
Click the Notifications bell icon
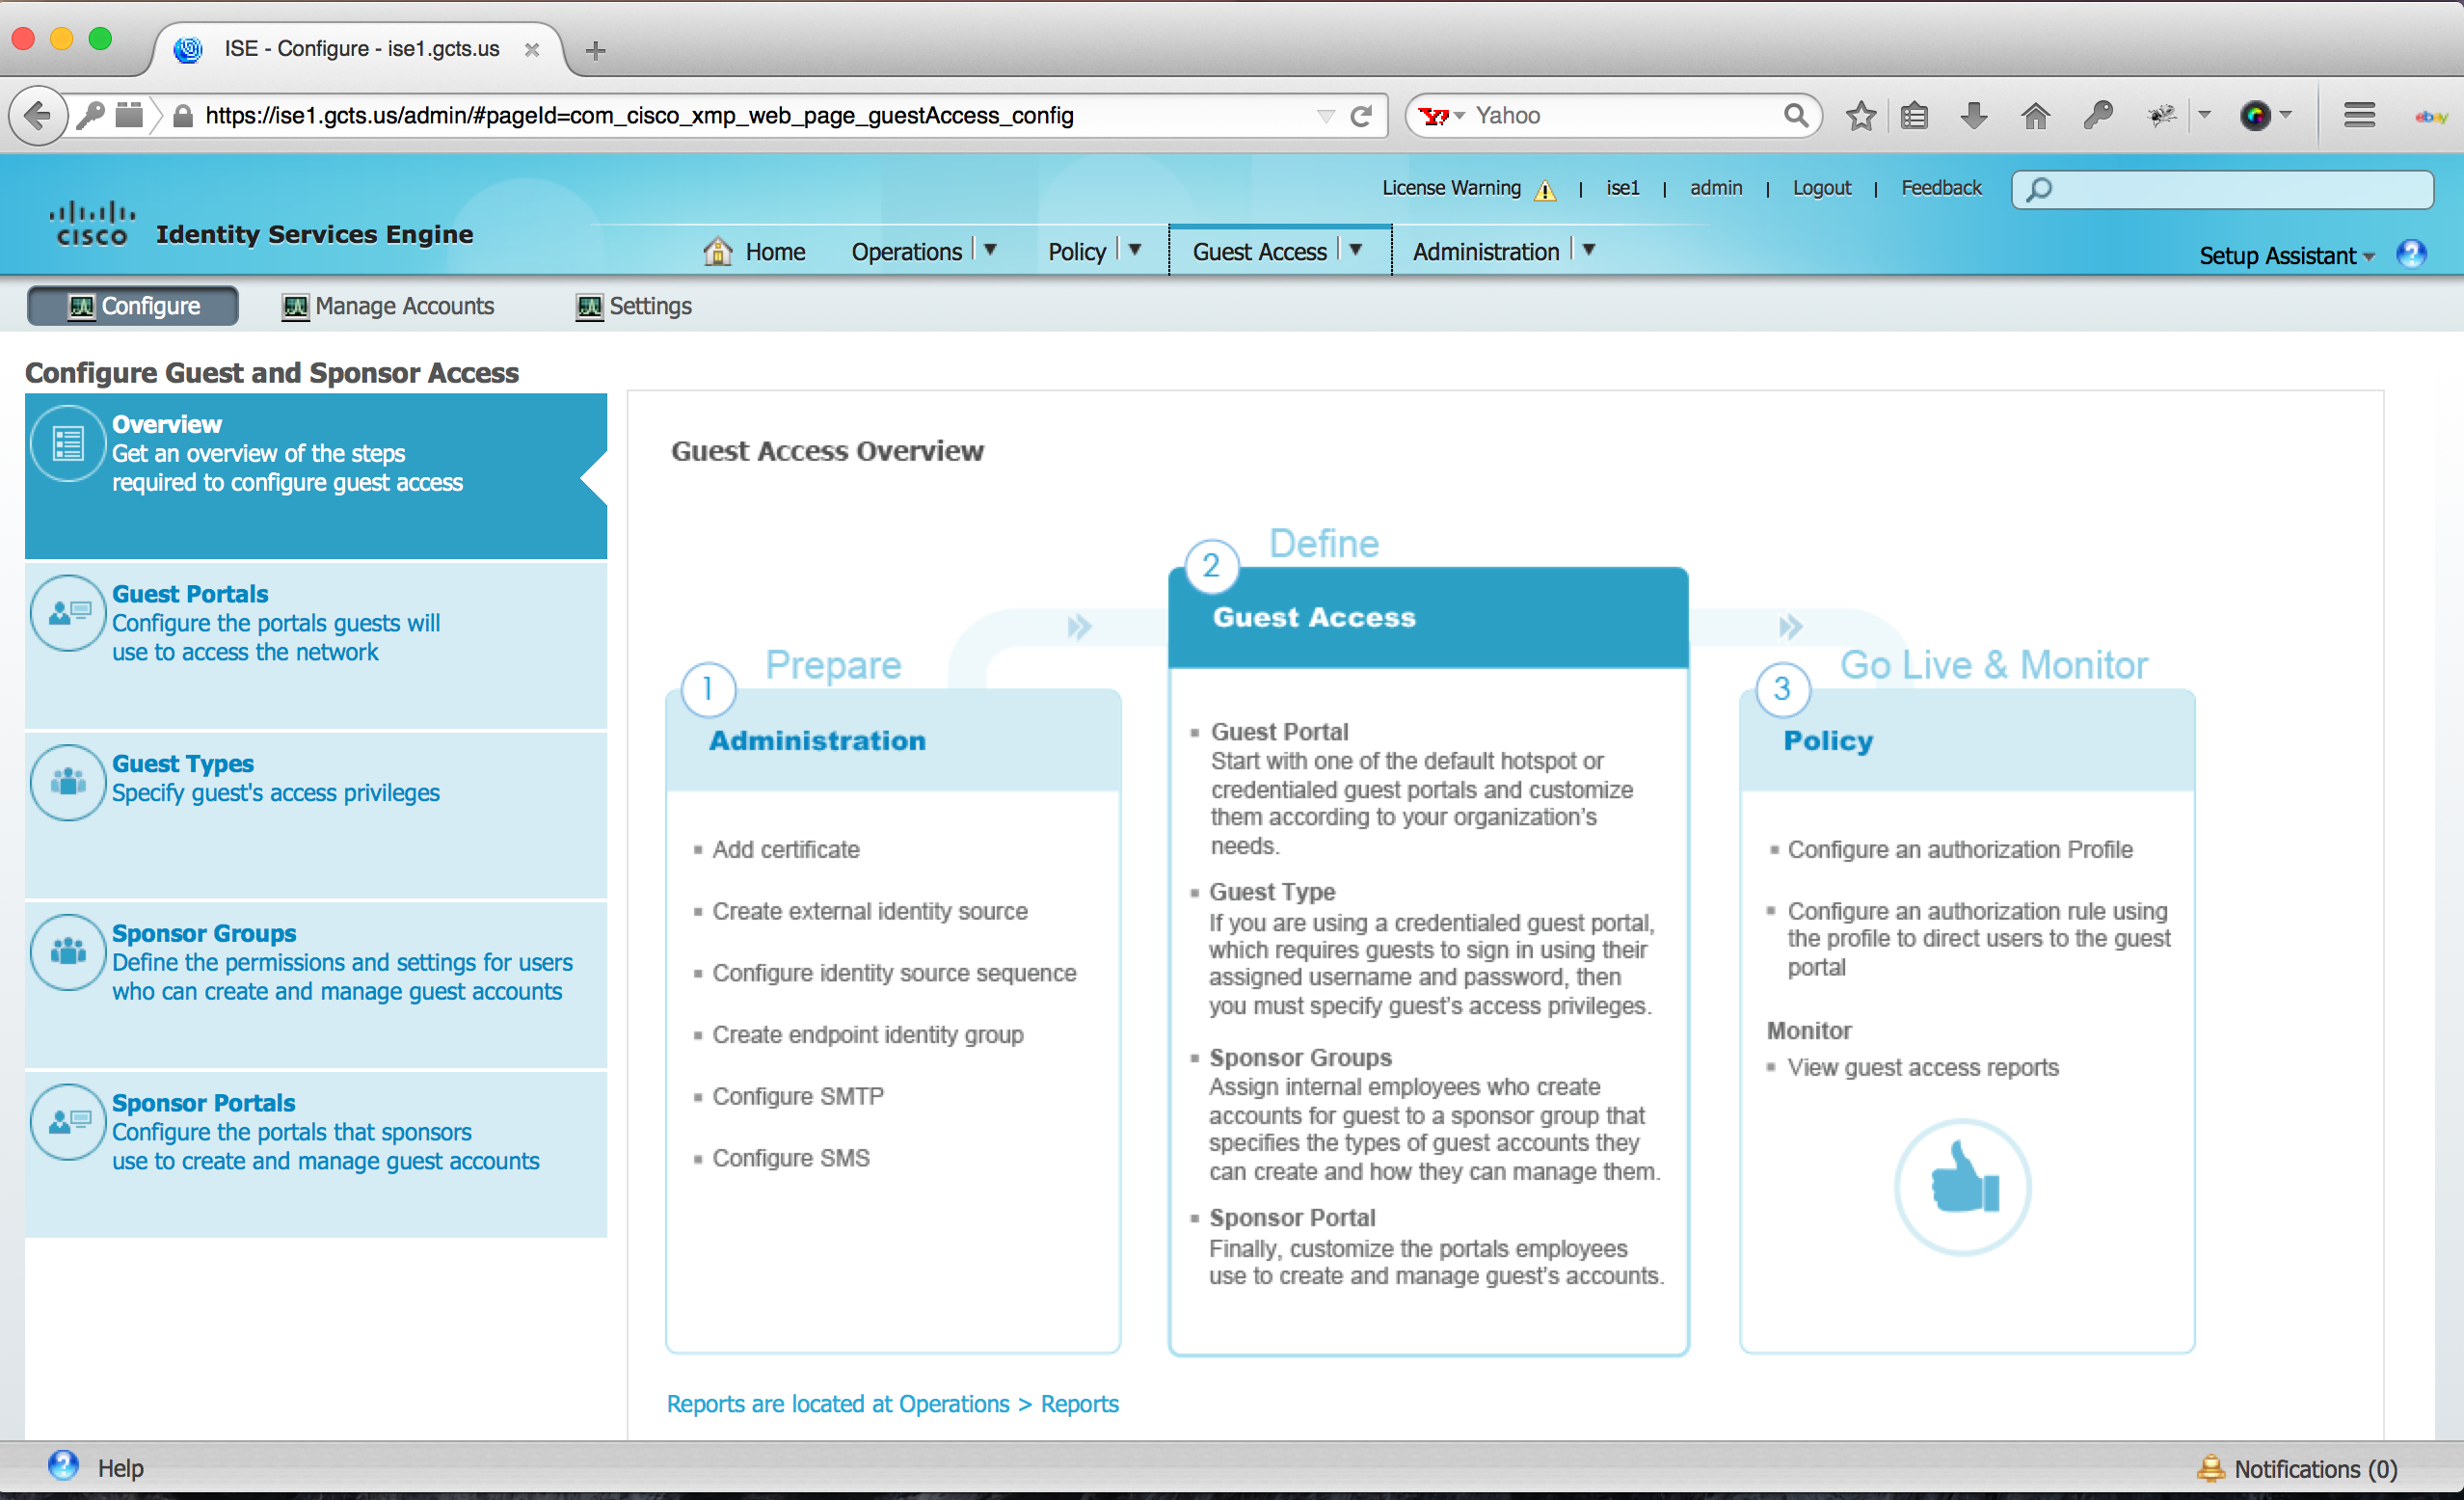(x=2211, y=1468)
